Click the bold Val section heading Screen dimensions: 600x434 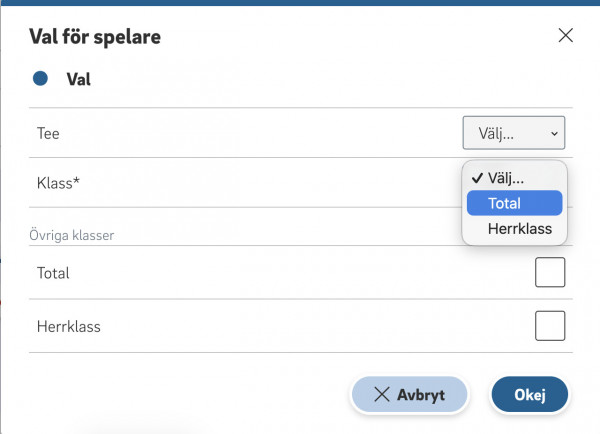78,78
